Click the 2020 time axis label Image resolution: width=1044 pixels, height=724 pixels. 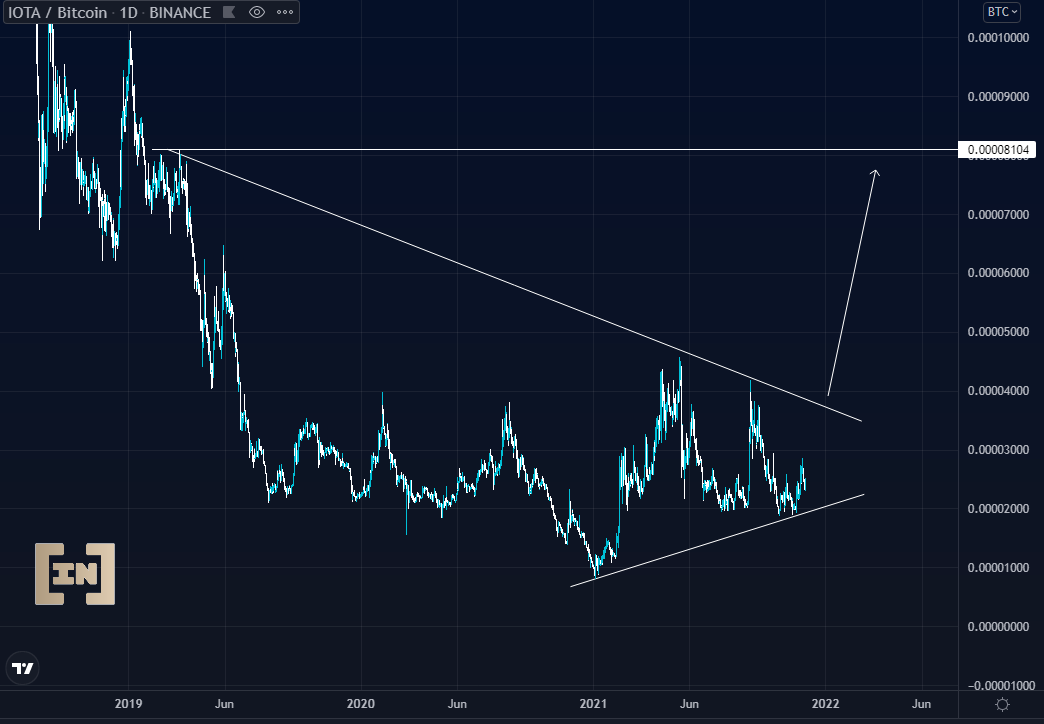pos(361,703)
